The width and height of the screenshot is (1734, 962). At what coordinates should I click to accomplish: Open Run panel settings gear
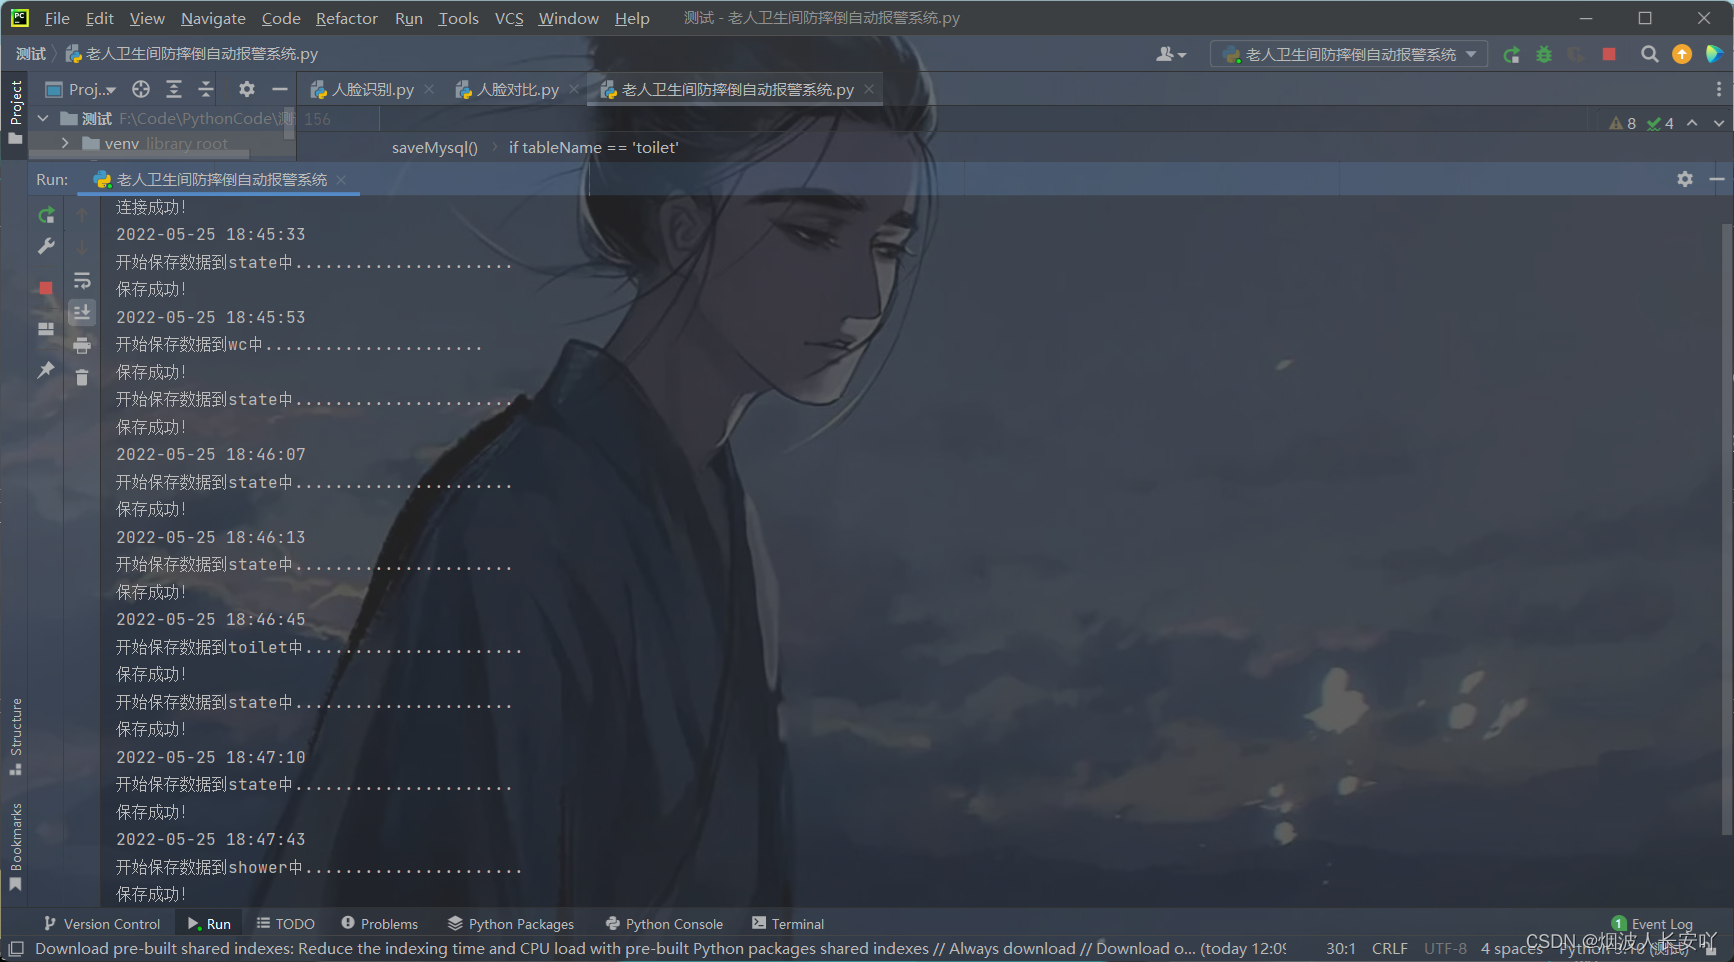pyautogui.click(x=1685, y=179)
